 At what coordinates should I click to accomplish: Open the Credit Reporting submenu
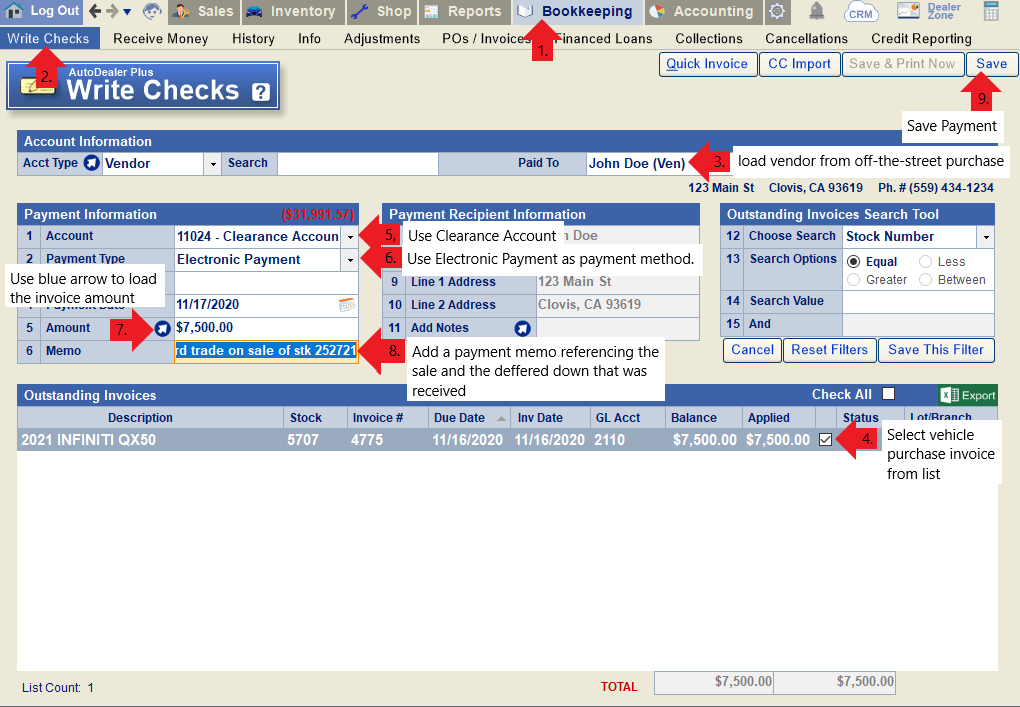[921, 38]
